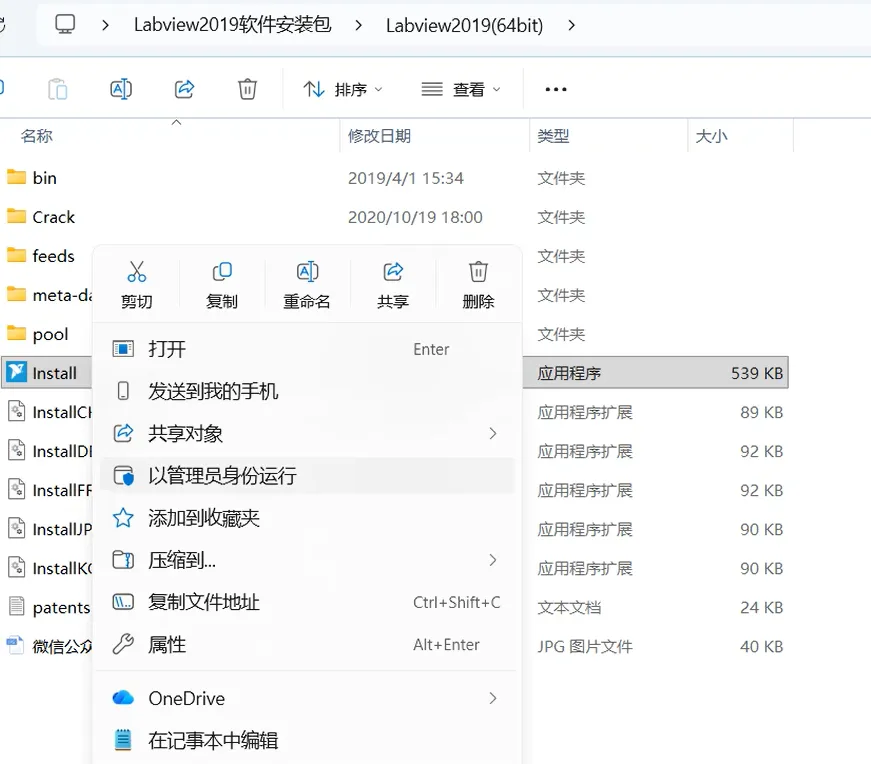The height and width of the screenshot is (764, 871).
Task: Click the 40 KB size cell
Action: pos(762,647)
